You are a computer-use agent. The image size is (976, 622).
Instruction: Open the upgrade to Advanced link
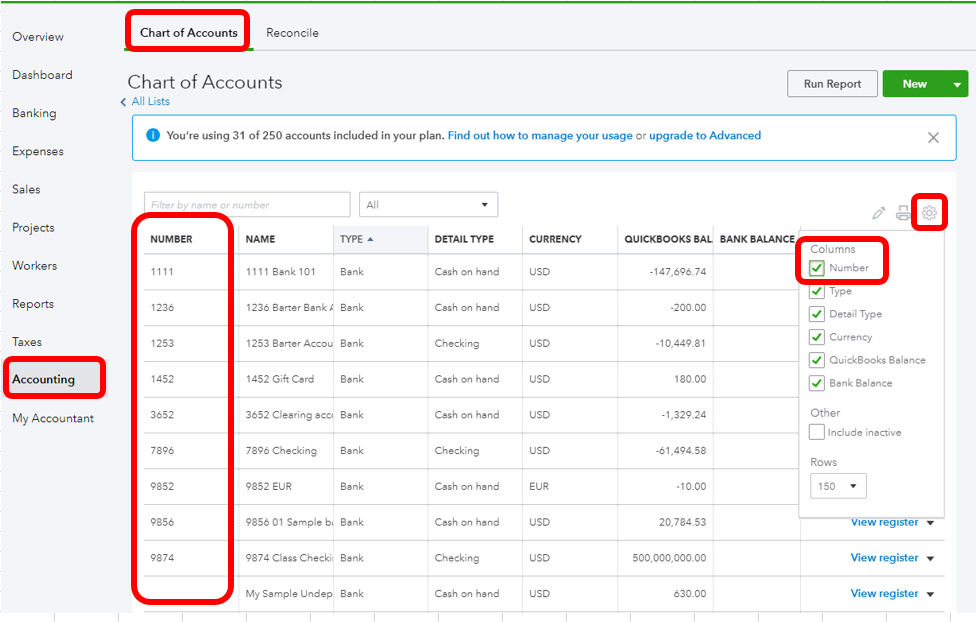tap(705, 135)
